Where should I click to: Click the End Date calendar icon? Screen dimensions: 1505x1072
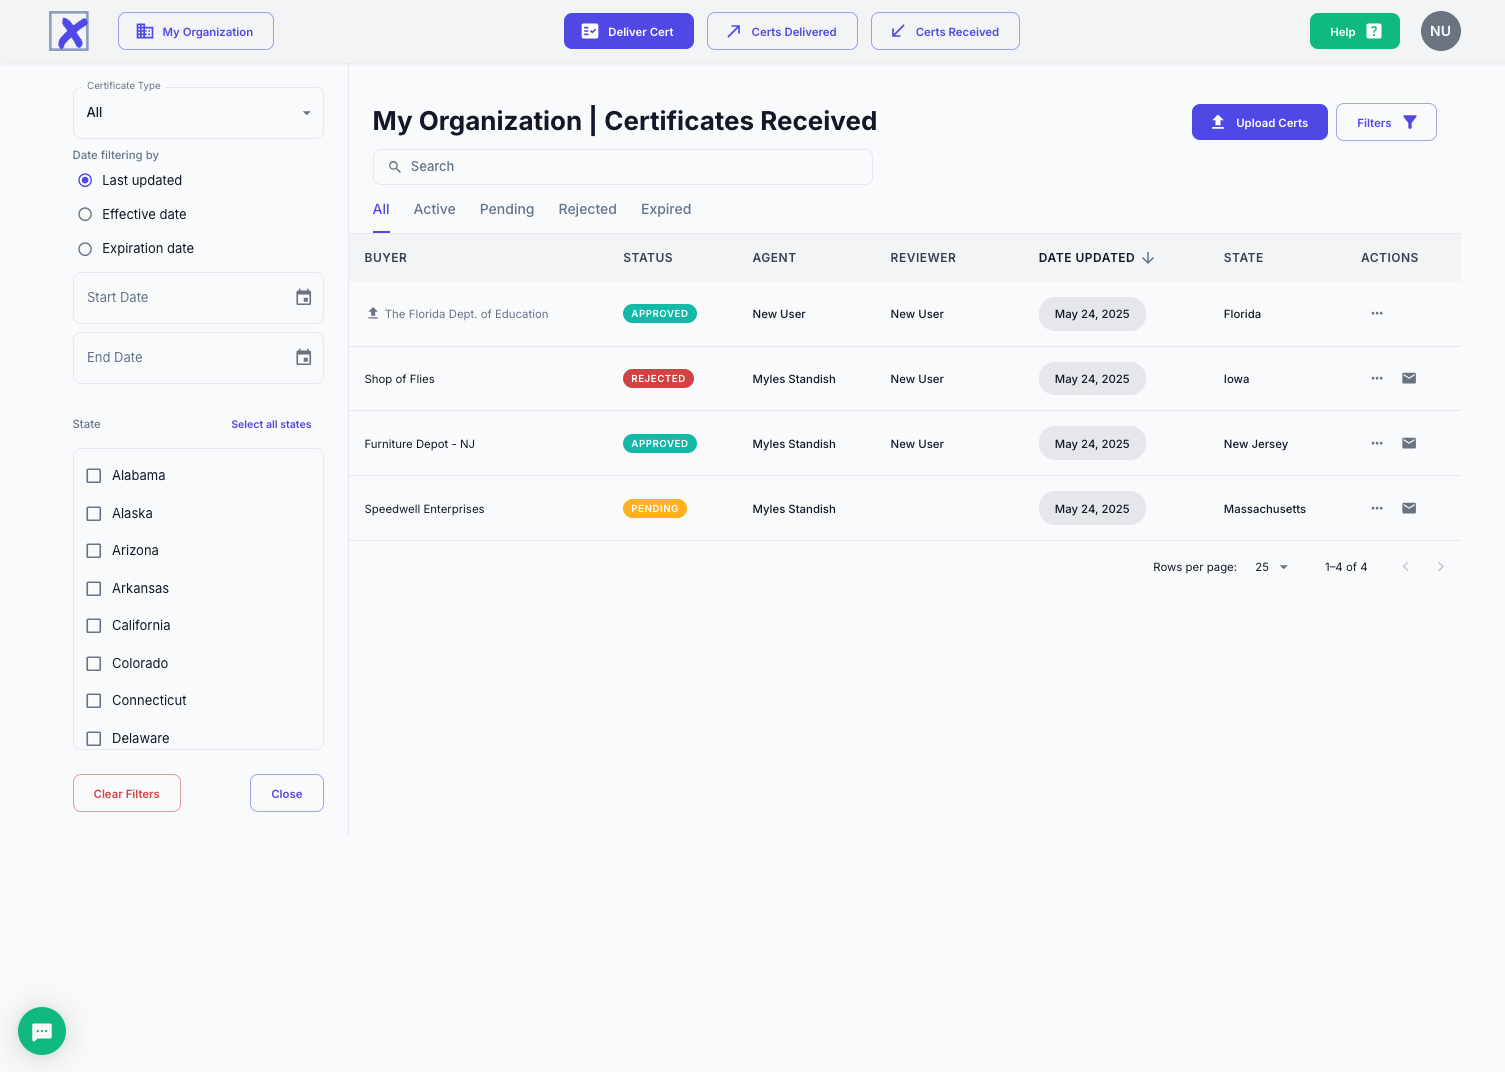(304, 357)
